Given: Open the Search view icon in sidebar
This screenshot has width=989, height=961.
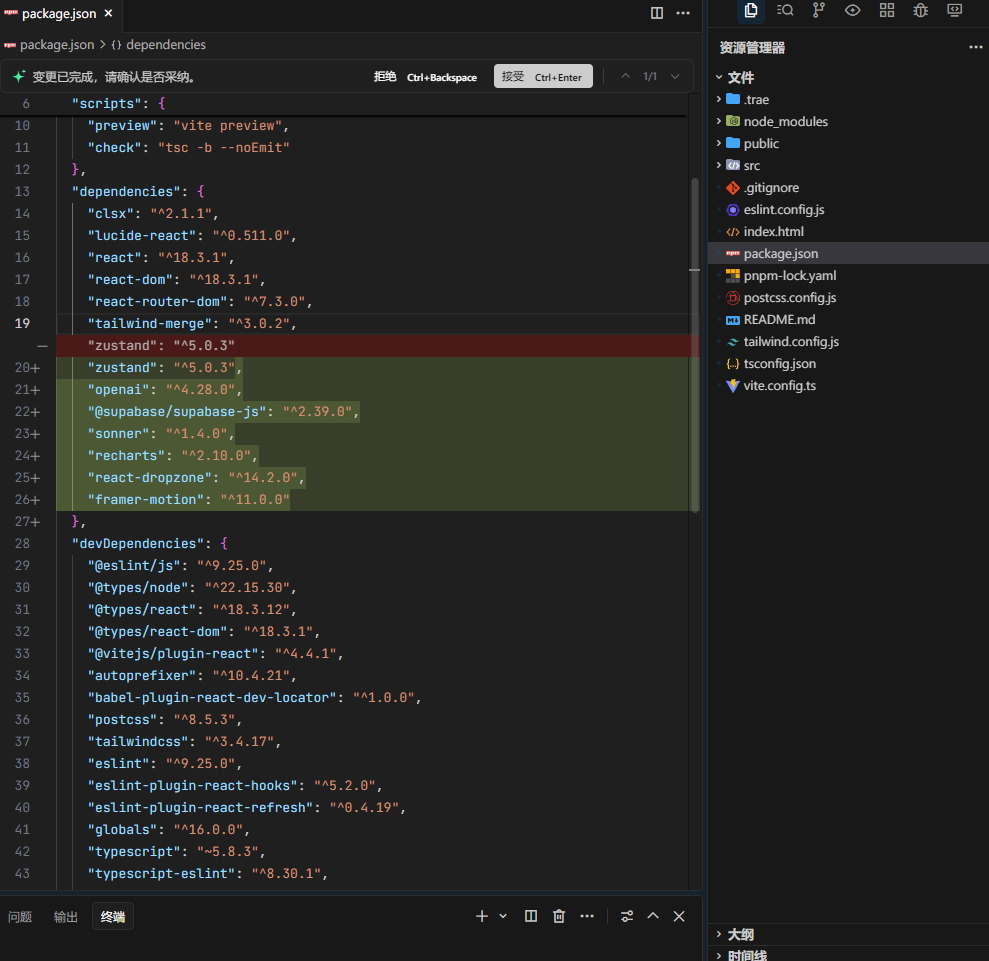Looking at the screenshot, I should 785,10.
